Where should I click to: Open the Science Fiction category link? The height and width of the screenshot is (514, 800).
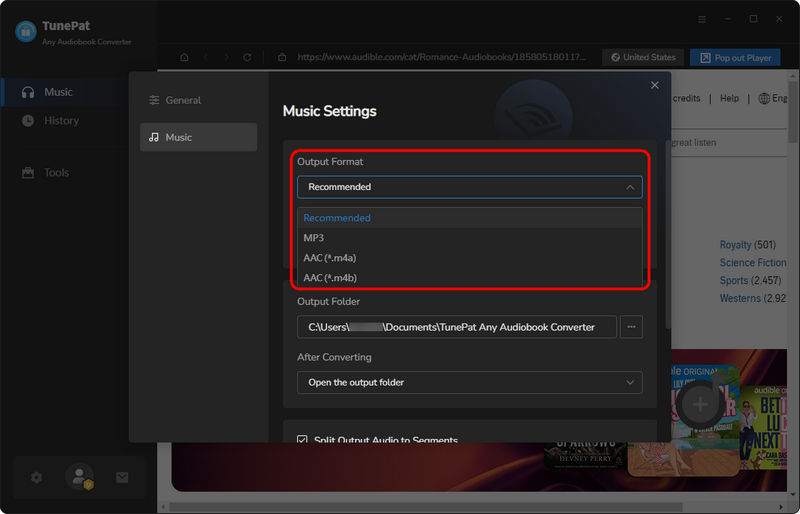point(753,262)
